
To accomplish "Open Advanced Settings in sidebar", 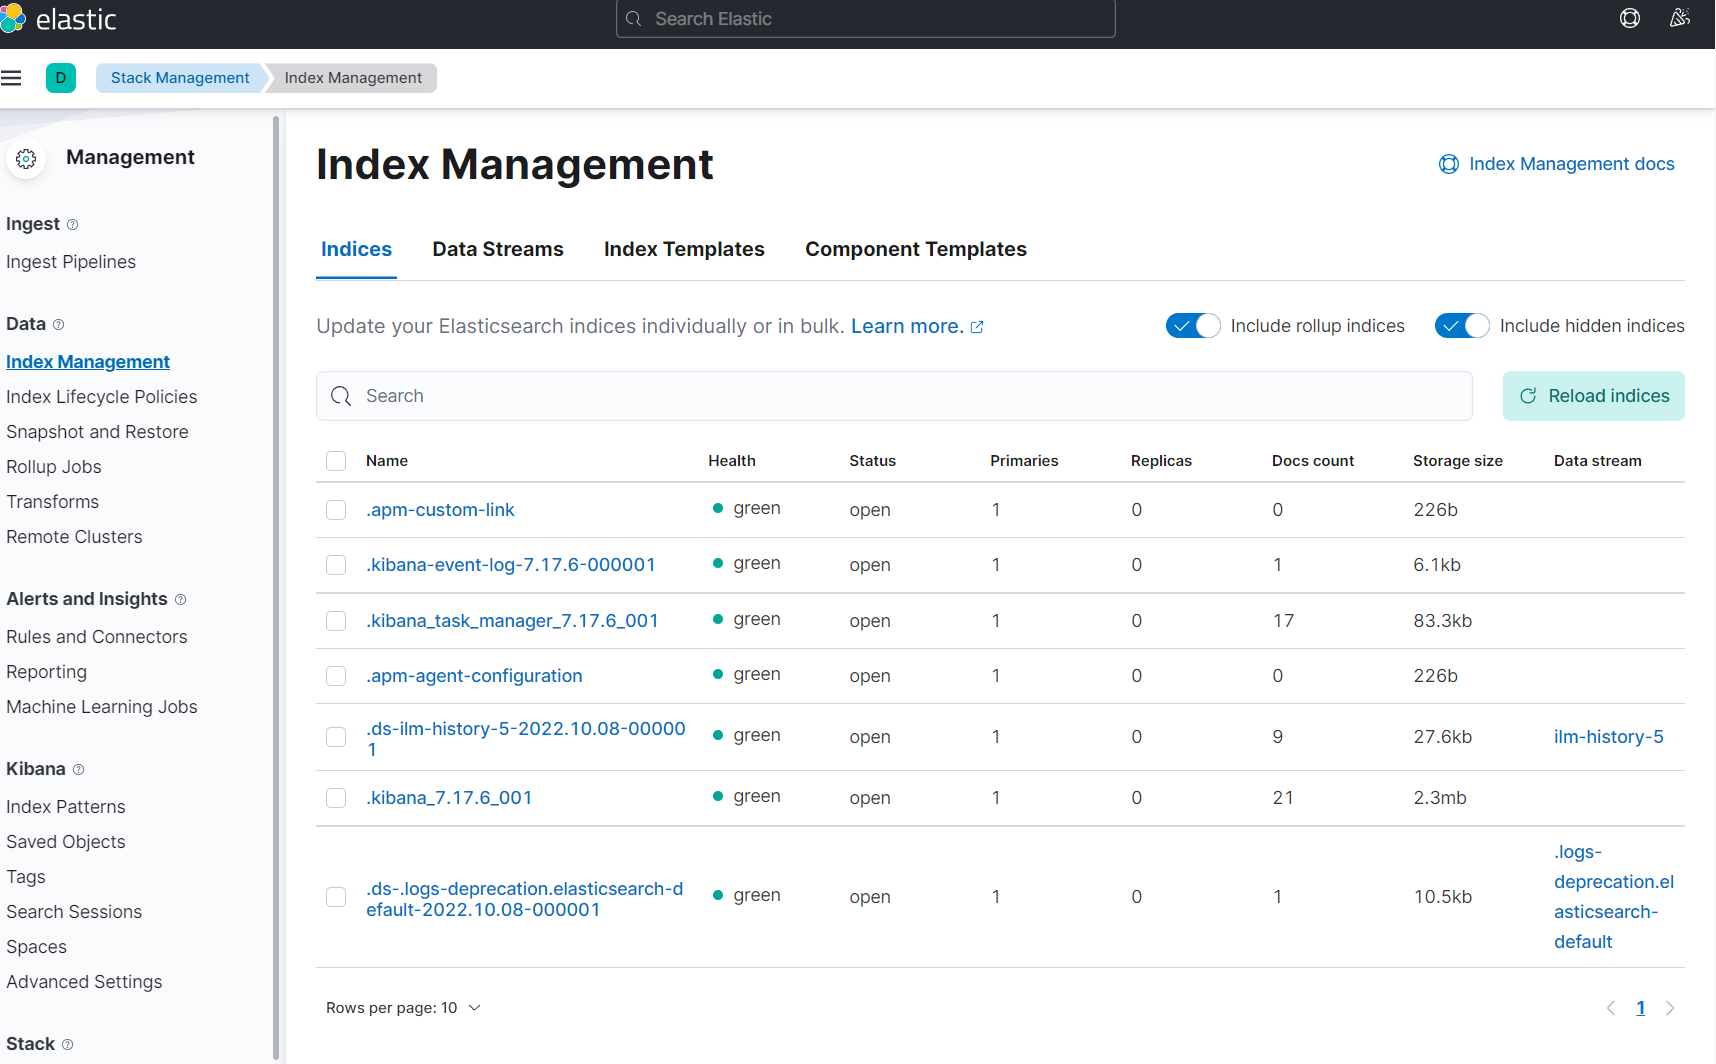I will click(x=84, y=982).
